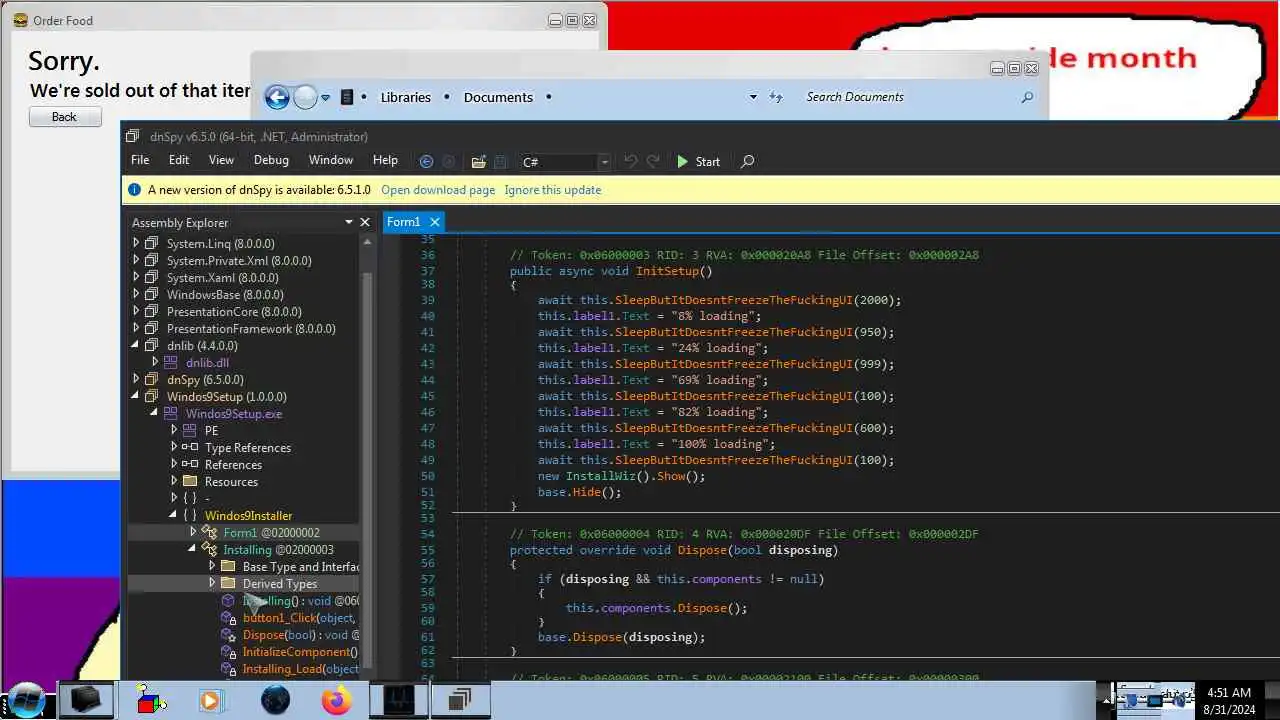Select the Windos9Installer namespace
The image size is (1280, 720).
pyautogui.click(x=248, y=515)
